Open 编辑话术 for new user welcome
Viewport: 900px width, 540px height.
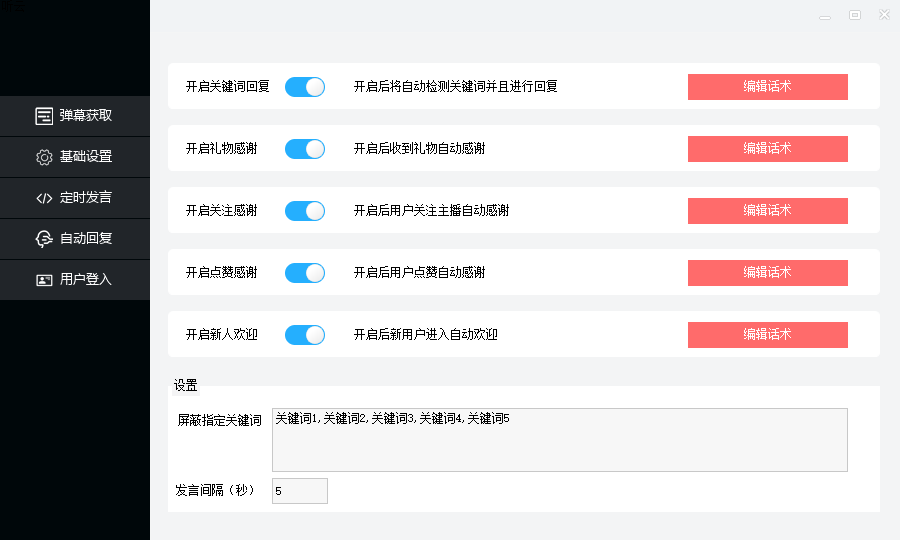767,335
